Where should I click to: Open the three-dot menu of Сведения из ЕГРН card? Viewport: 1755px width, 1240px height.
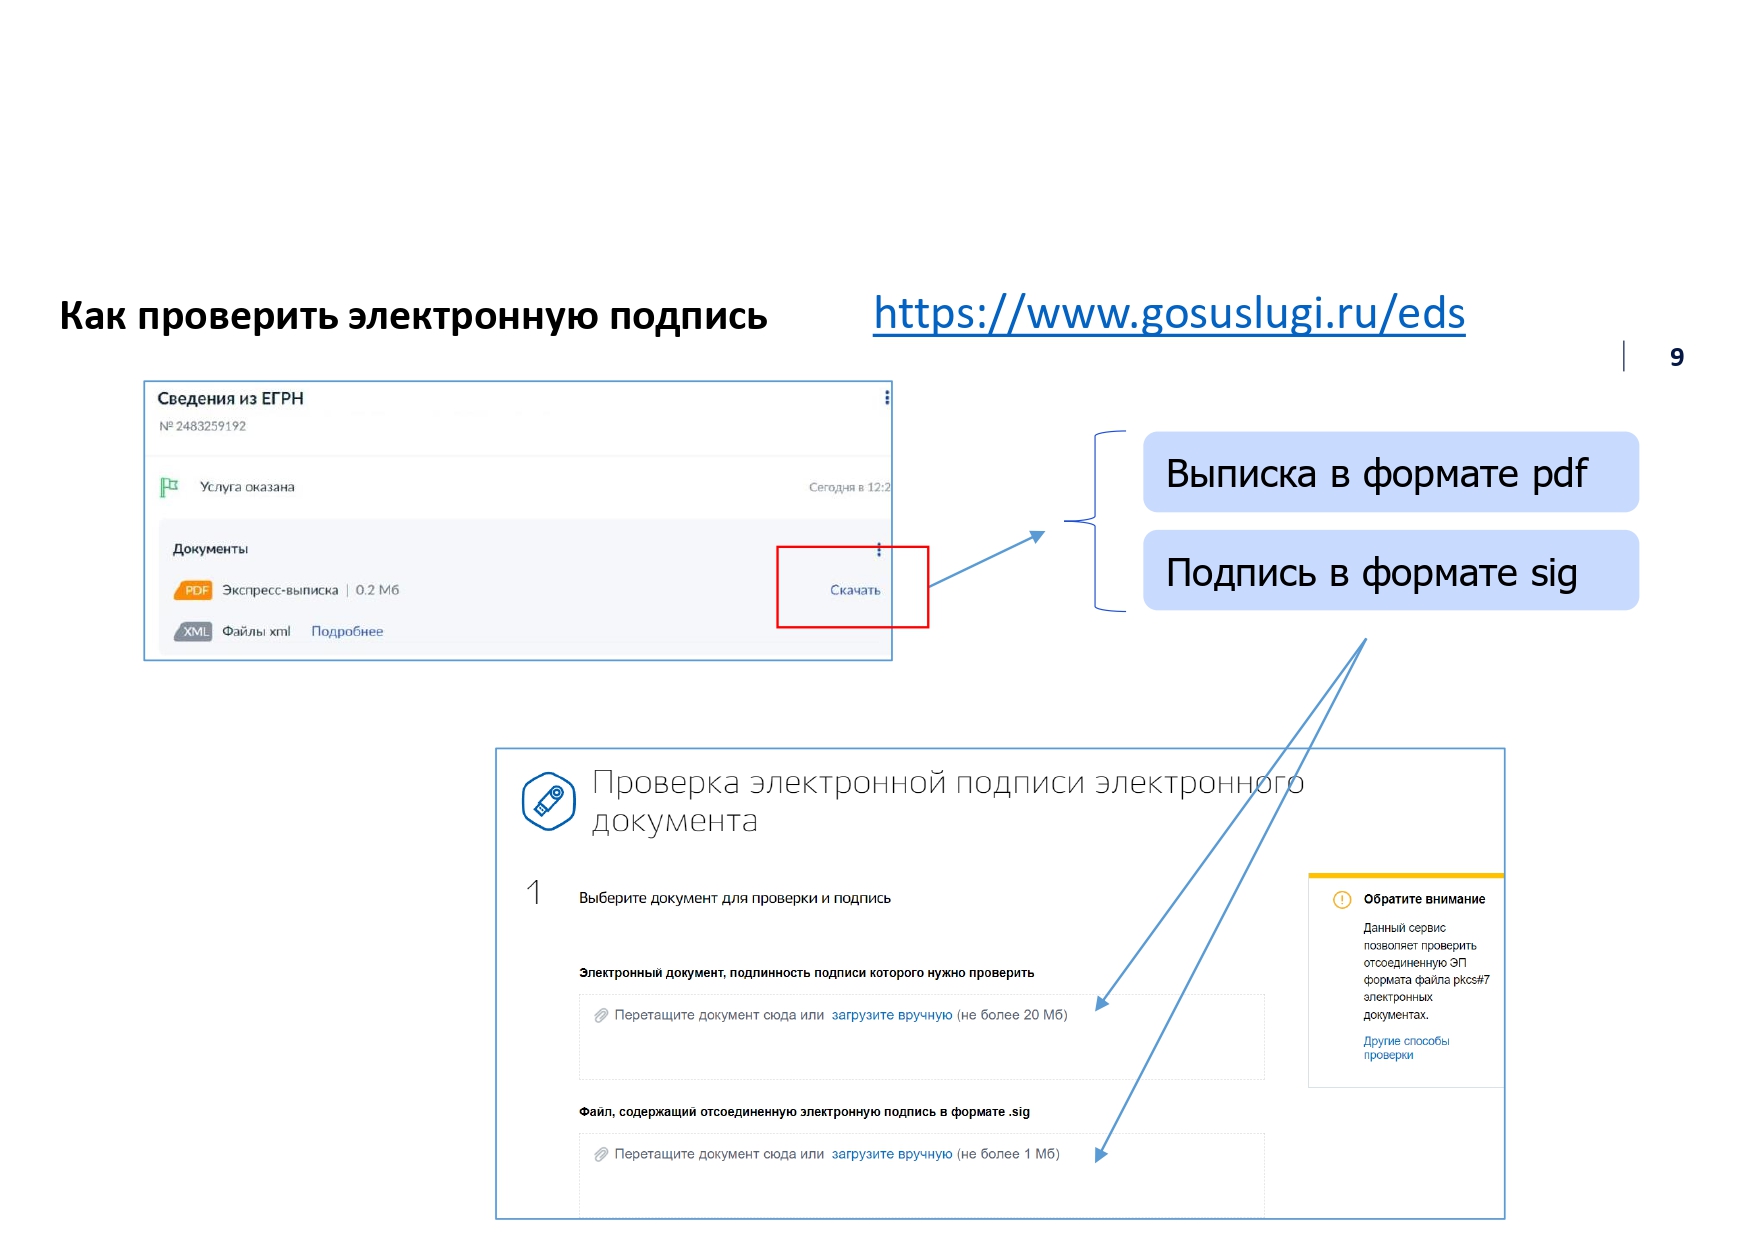887,398
